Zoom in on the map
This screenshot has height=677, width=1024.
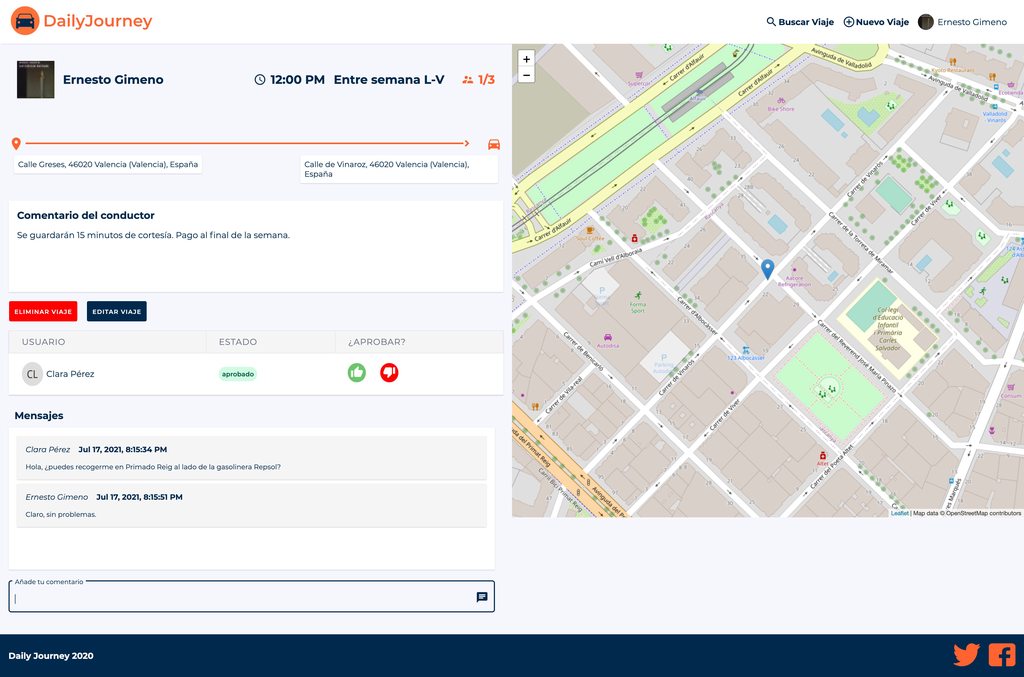(526, 59)
